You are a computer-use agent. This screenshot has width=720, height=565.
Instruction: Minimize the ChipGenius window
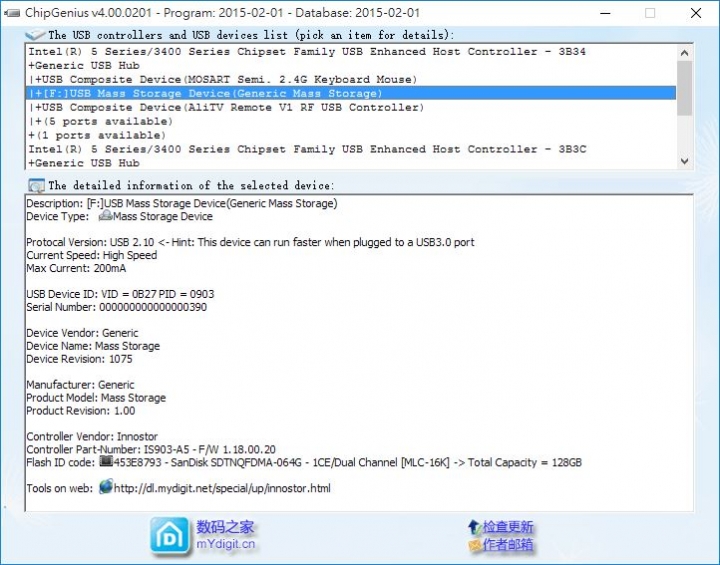605,13
